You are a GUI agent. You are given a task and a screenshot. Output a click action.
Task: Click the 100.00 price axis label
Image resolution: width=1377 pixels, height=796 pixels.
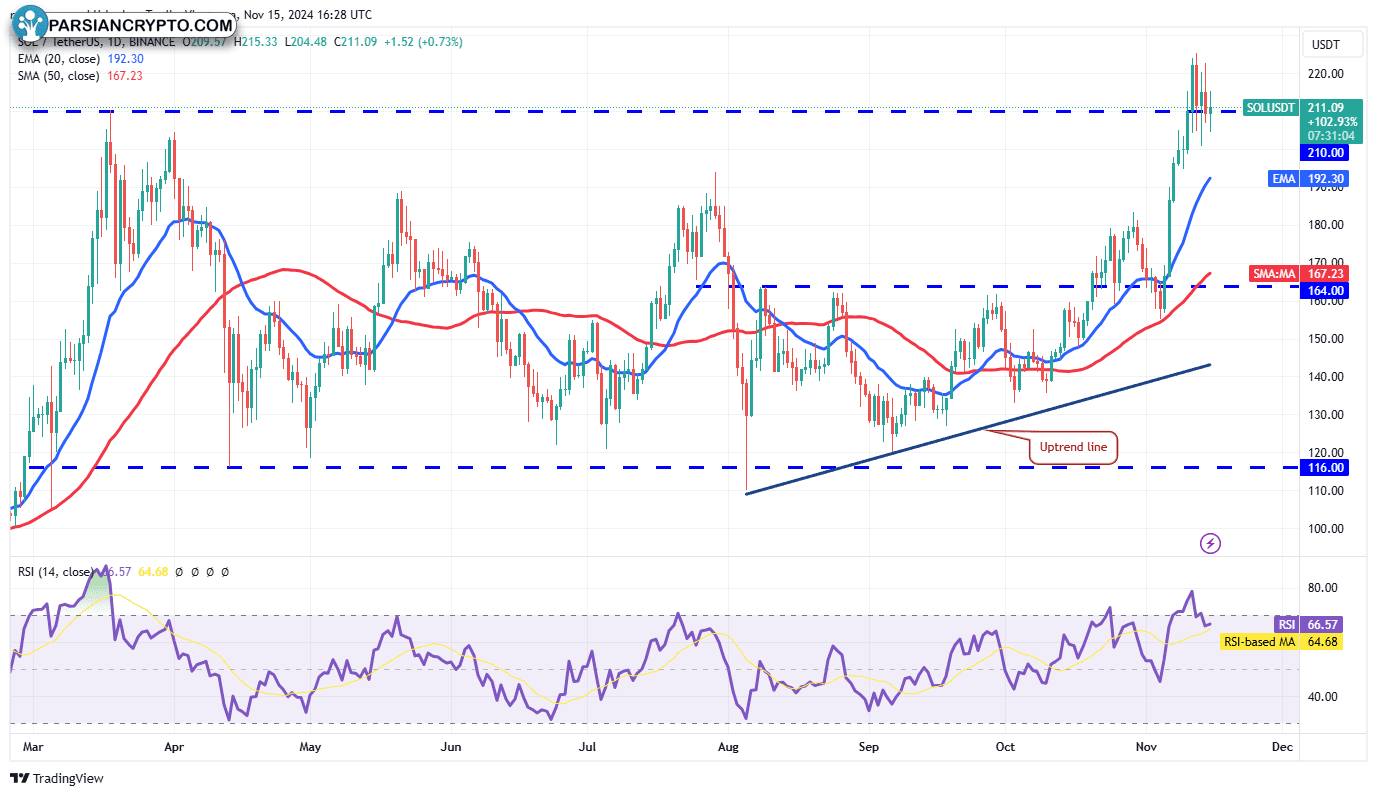point(1324,529)
